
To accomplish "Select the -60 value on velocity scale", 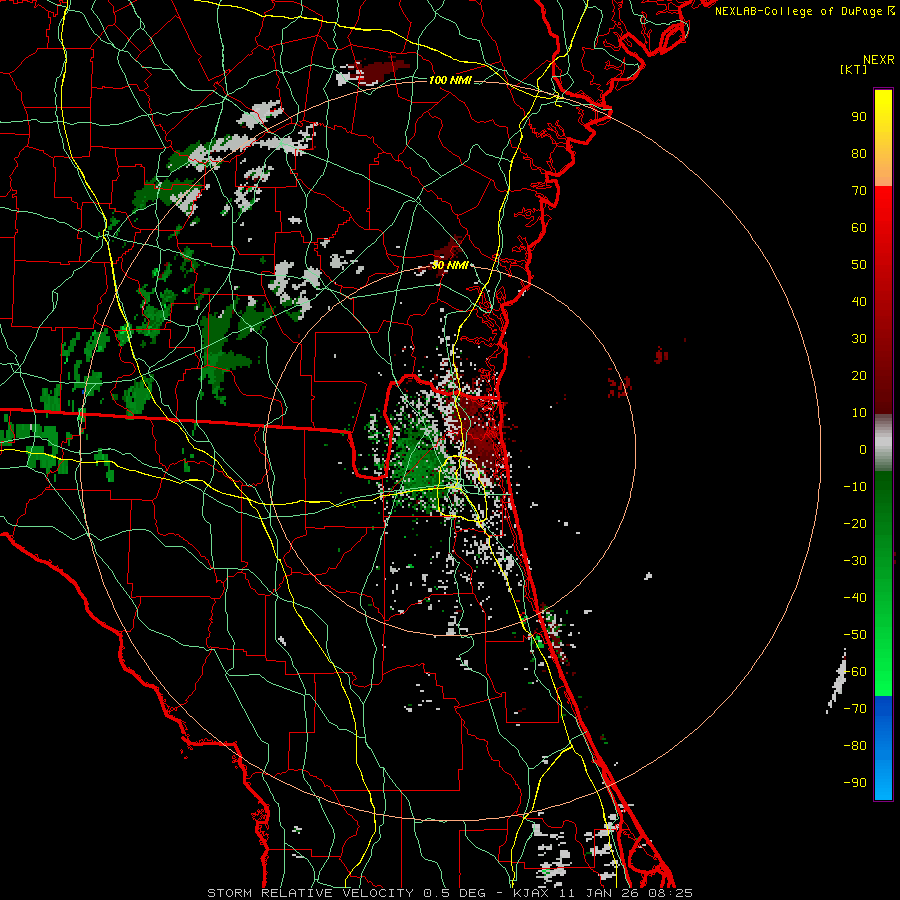I will pyautogui.click(x=855, y=672).
